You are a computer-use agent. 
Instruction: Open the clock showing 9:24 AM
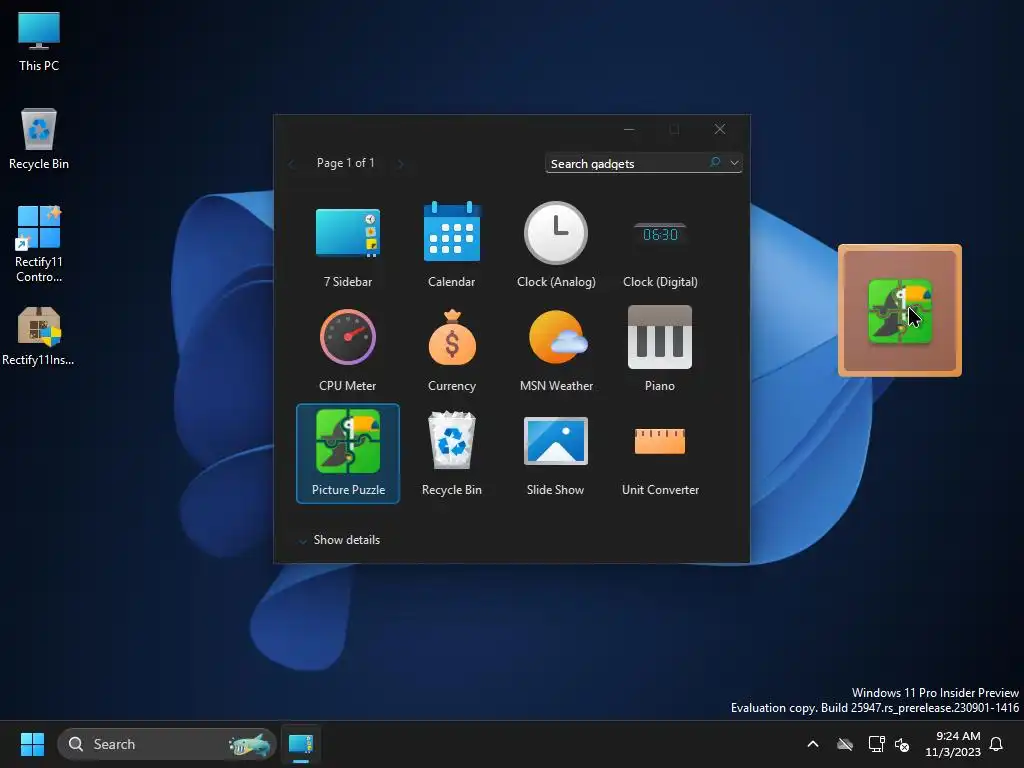coord(953,744)
